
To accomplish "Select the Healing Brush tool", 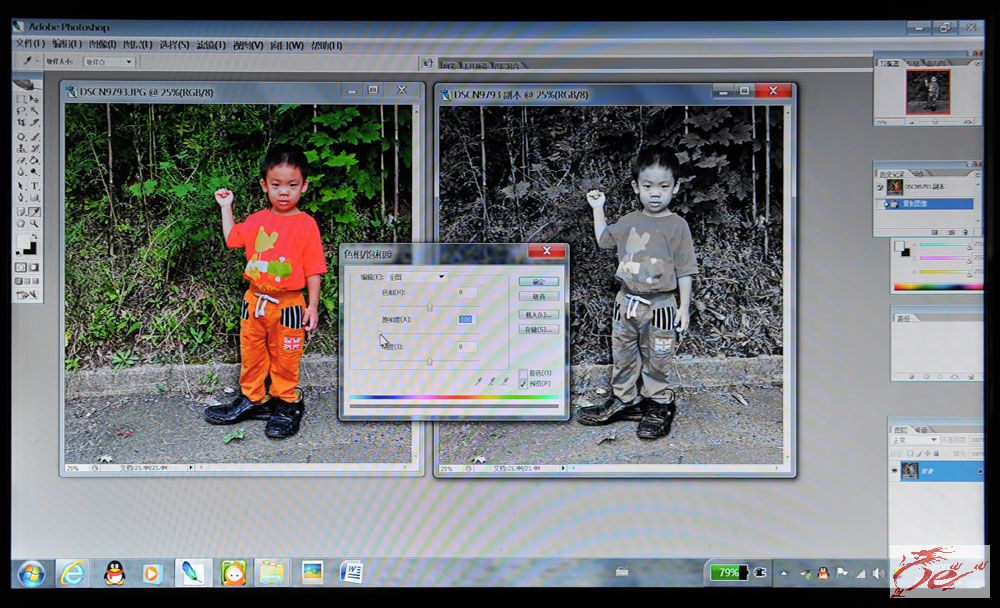I will click(x=21, y=137).
